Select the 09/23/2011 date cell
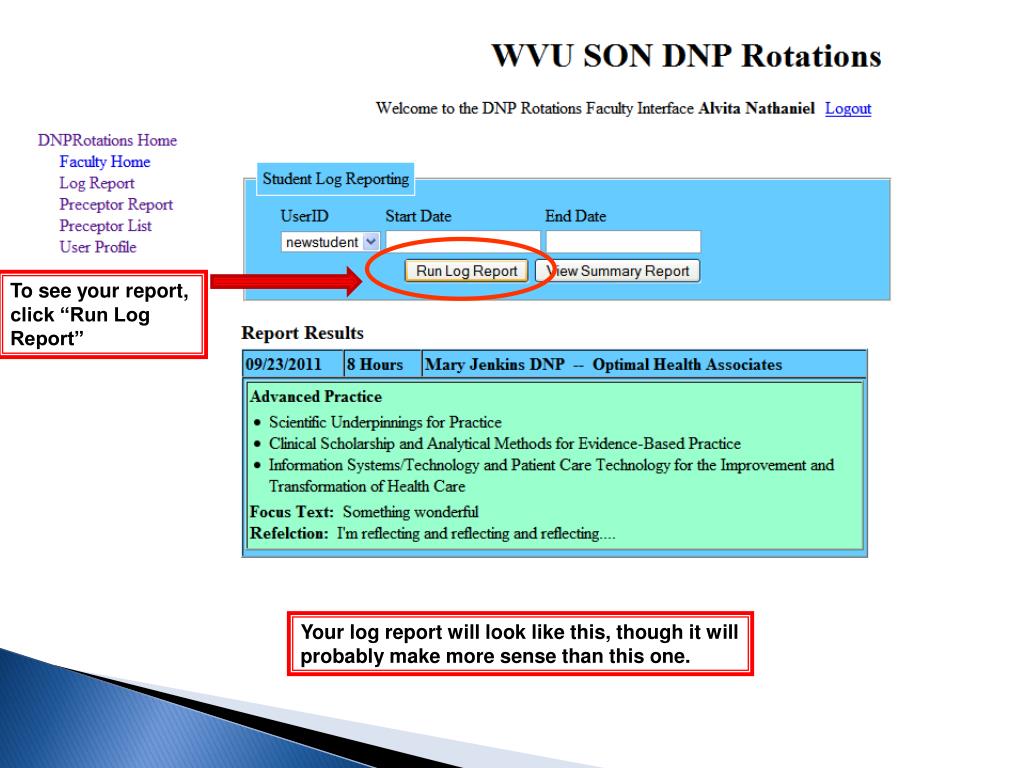1024x768 pixels. 293,364
